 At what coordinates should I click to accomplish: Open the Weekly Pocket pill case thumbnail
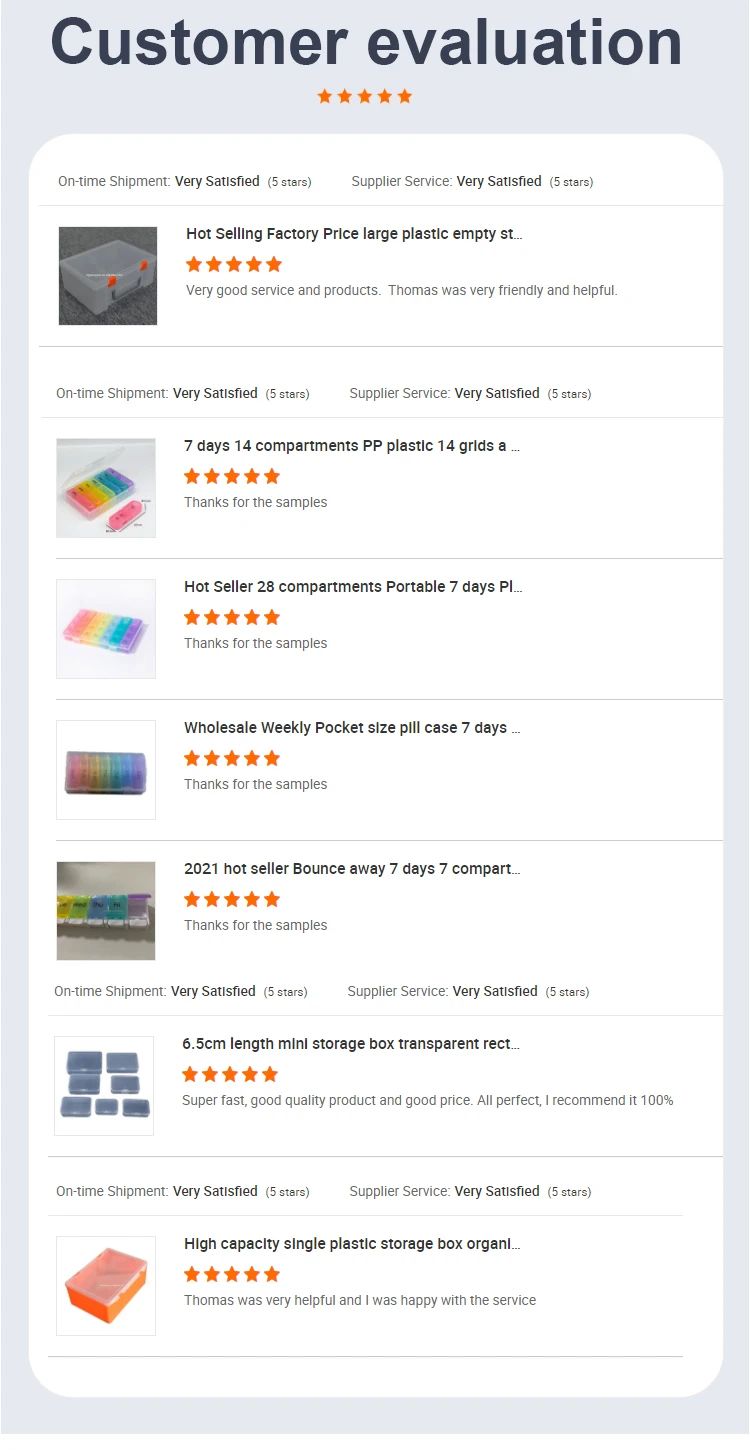[106, 770]
